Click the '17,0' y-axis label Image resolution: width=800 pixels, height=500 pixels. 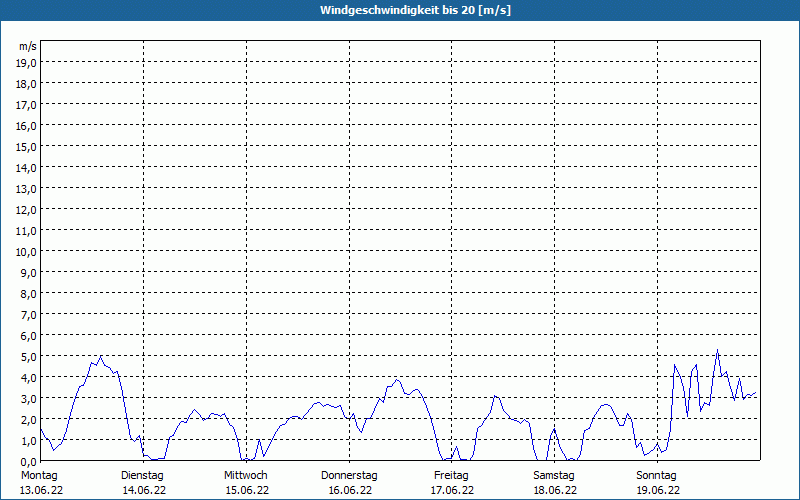tap(27, 105)
